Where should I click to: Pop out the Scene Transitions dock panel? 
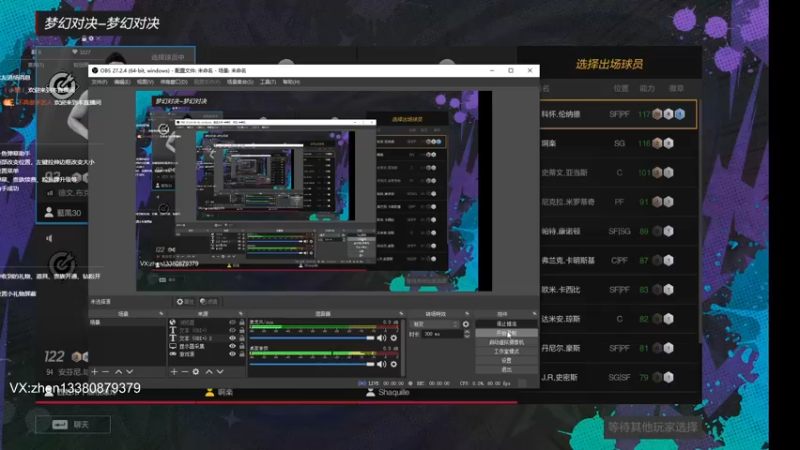click(467, 314)
